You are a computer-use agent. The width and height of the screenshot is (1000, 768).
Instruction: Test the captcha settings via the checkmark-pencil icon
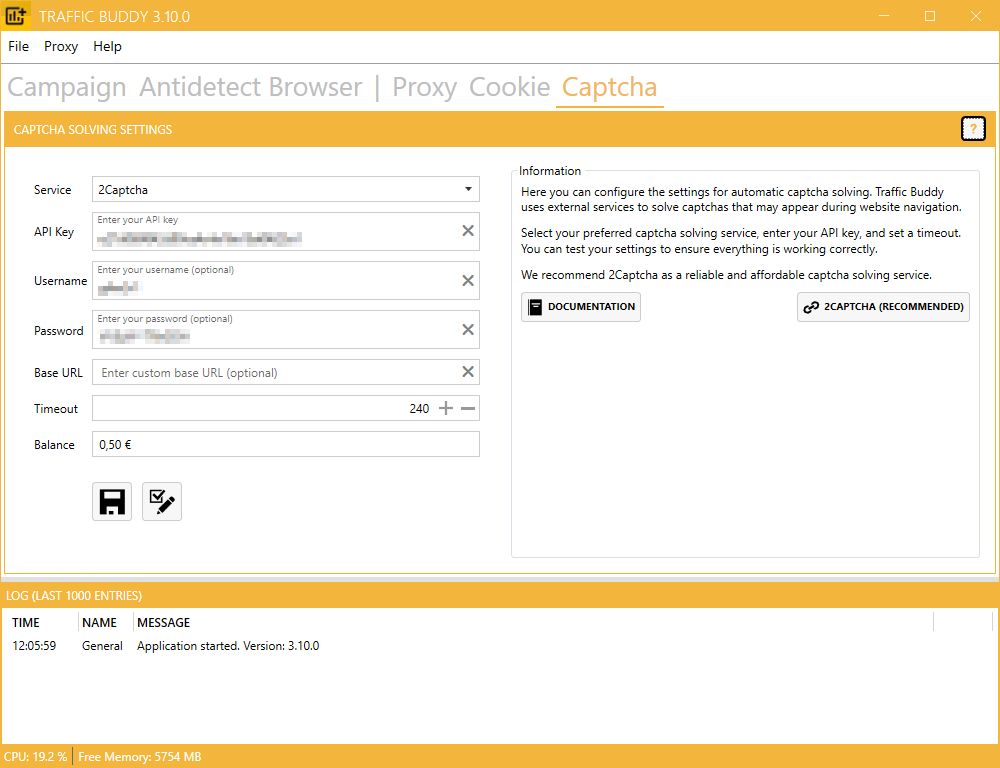[x=161, y=501]
